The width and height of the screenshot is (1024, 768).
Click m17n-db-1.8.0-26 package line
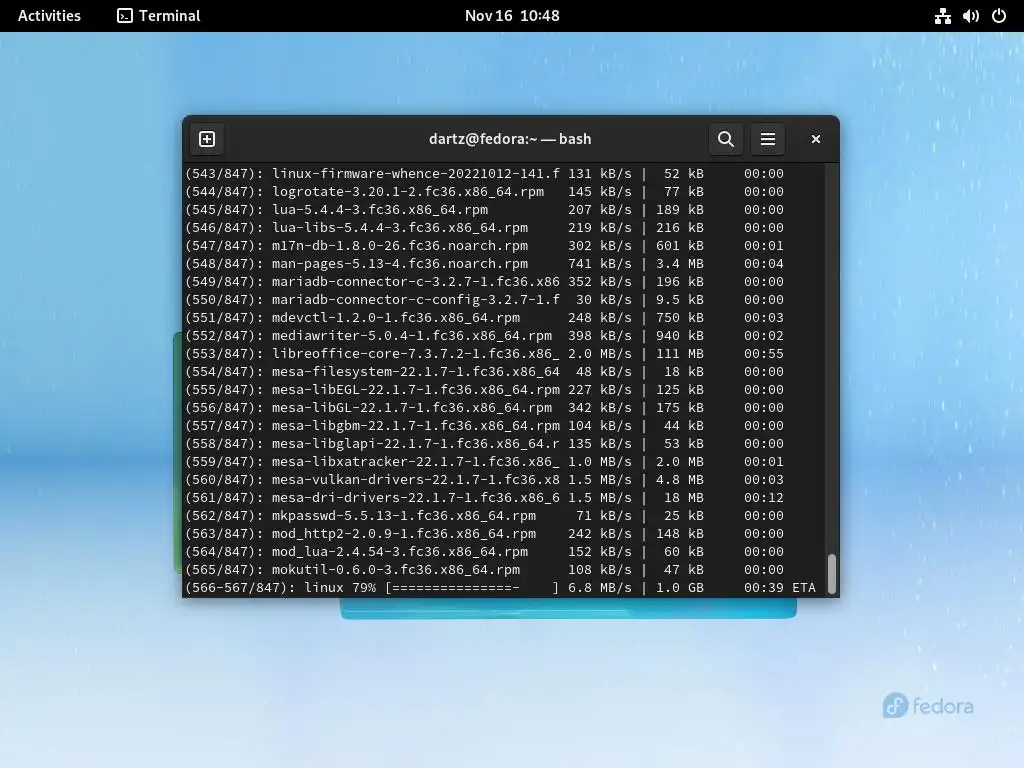(x=484, y=246)
